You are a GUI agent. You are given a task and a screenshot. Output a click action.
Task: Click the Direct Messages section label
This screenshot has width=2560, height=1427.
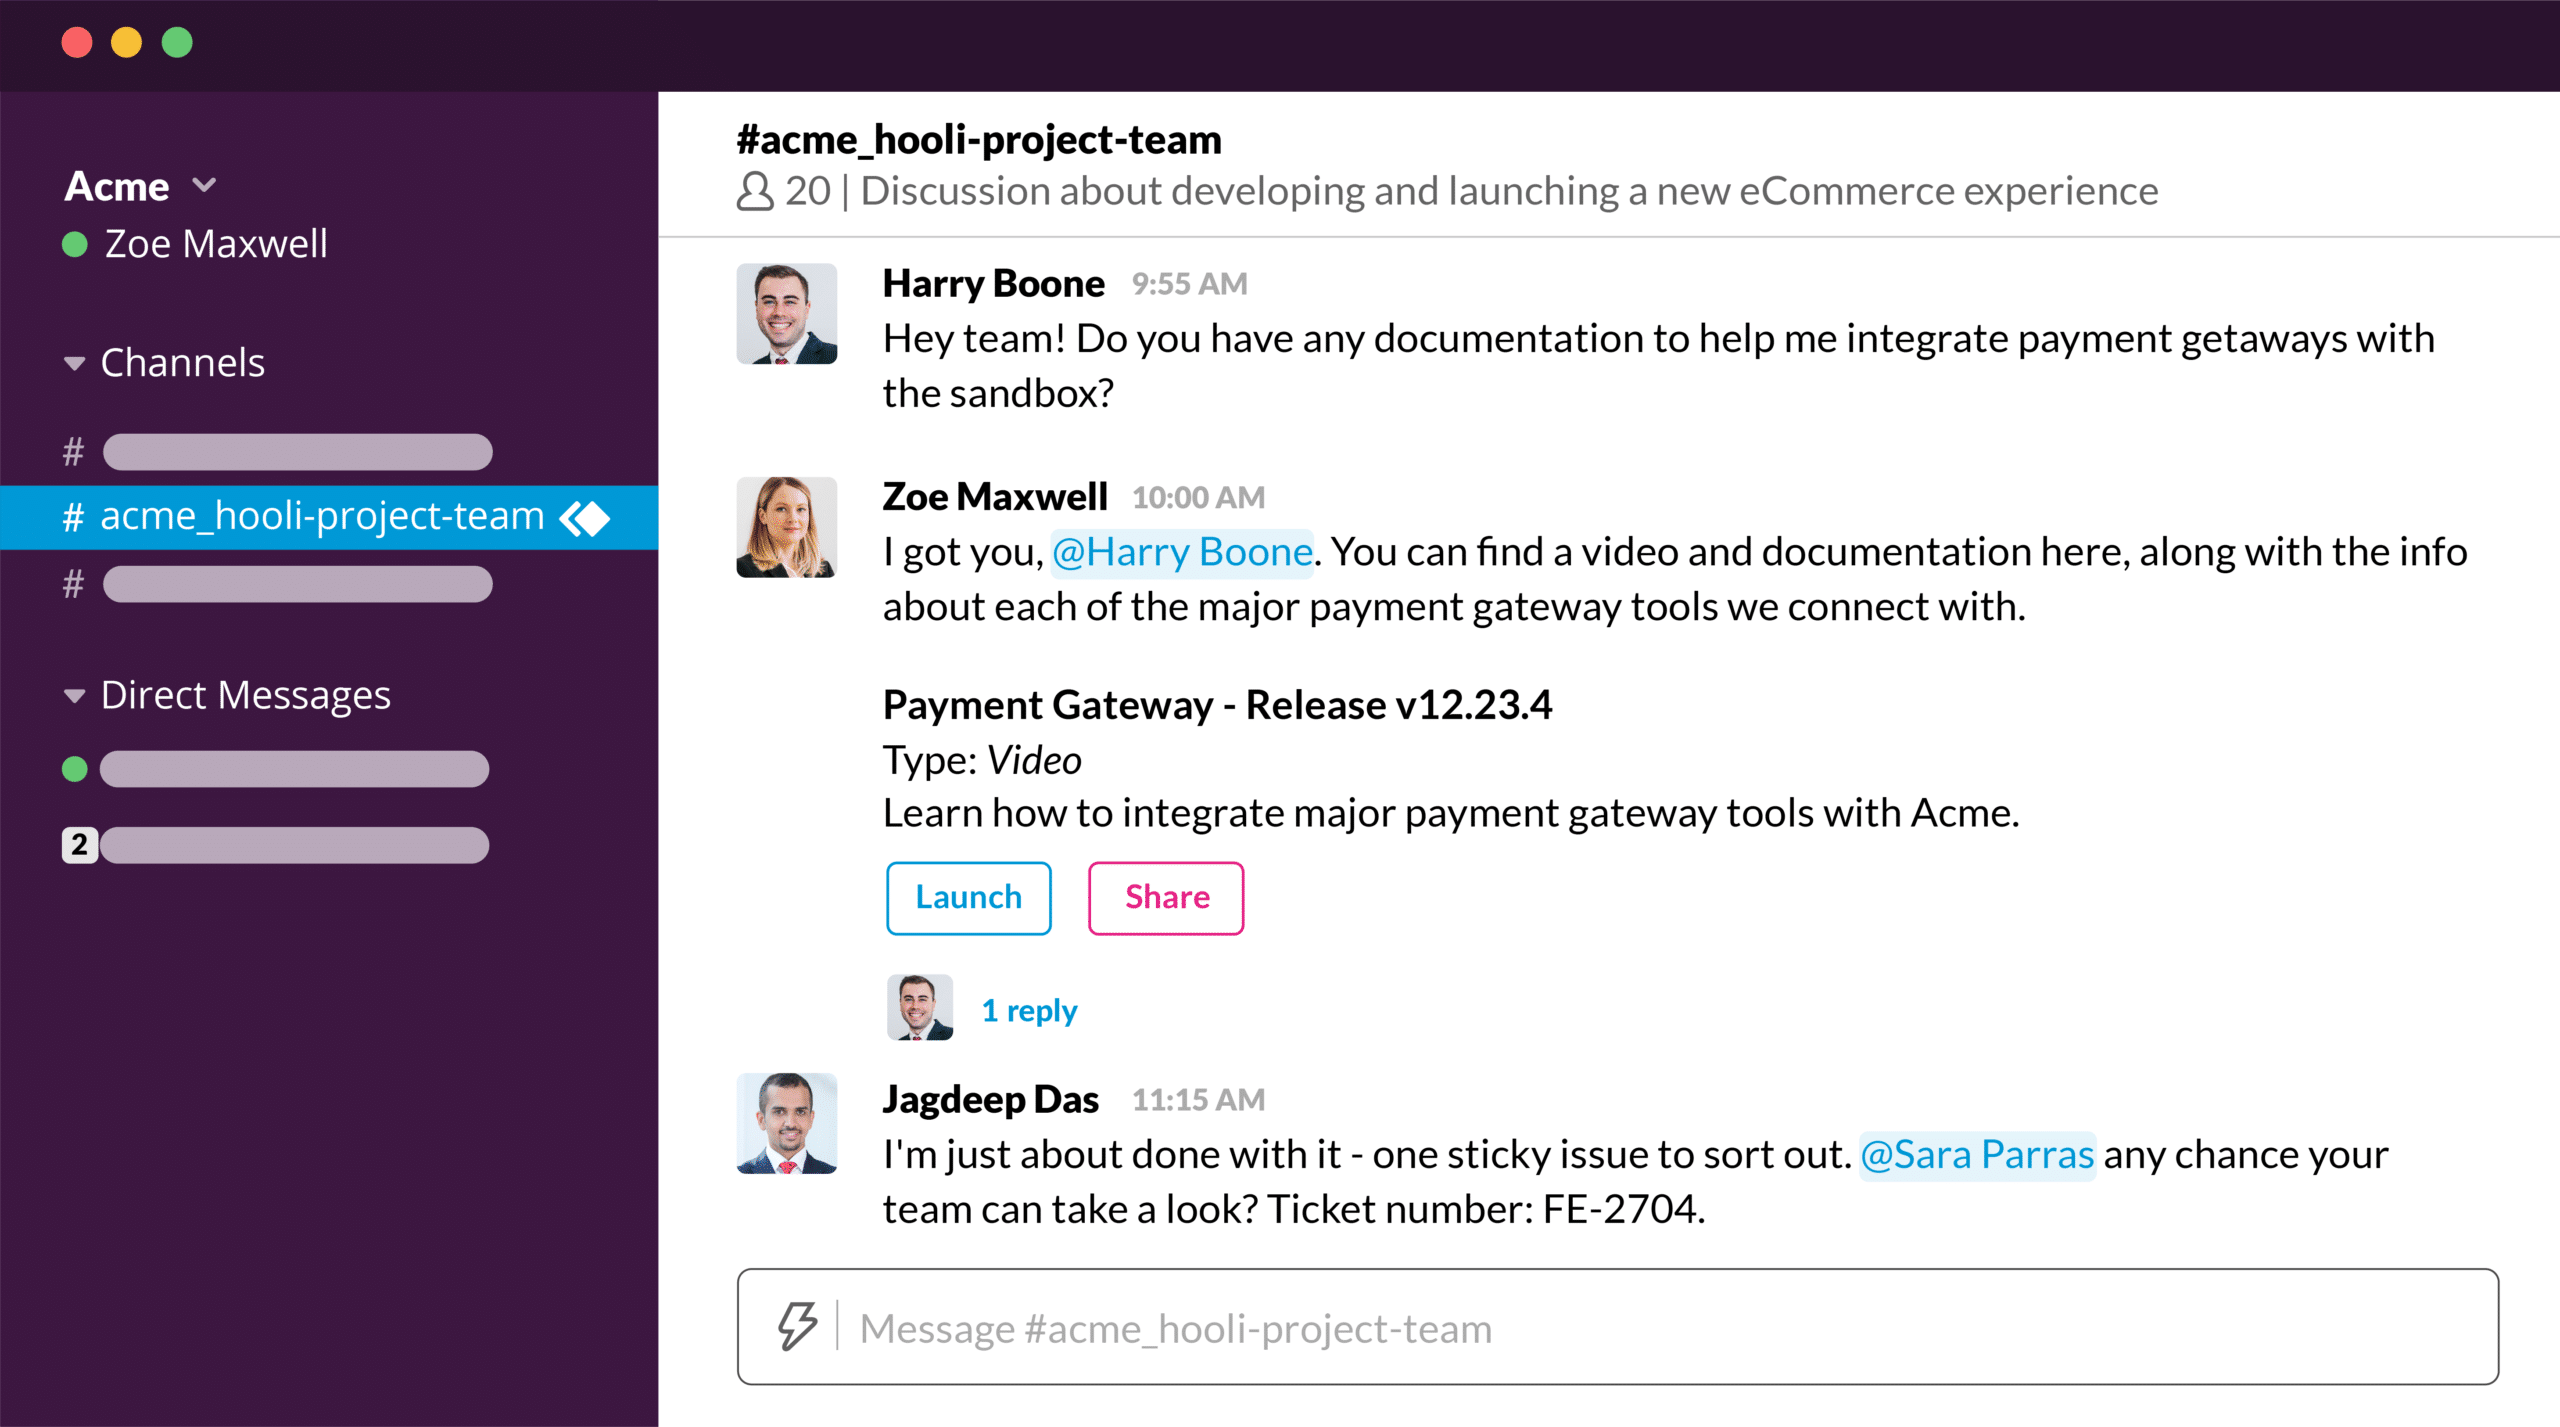tap(246, 696)
